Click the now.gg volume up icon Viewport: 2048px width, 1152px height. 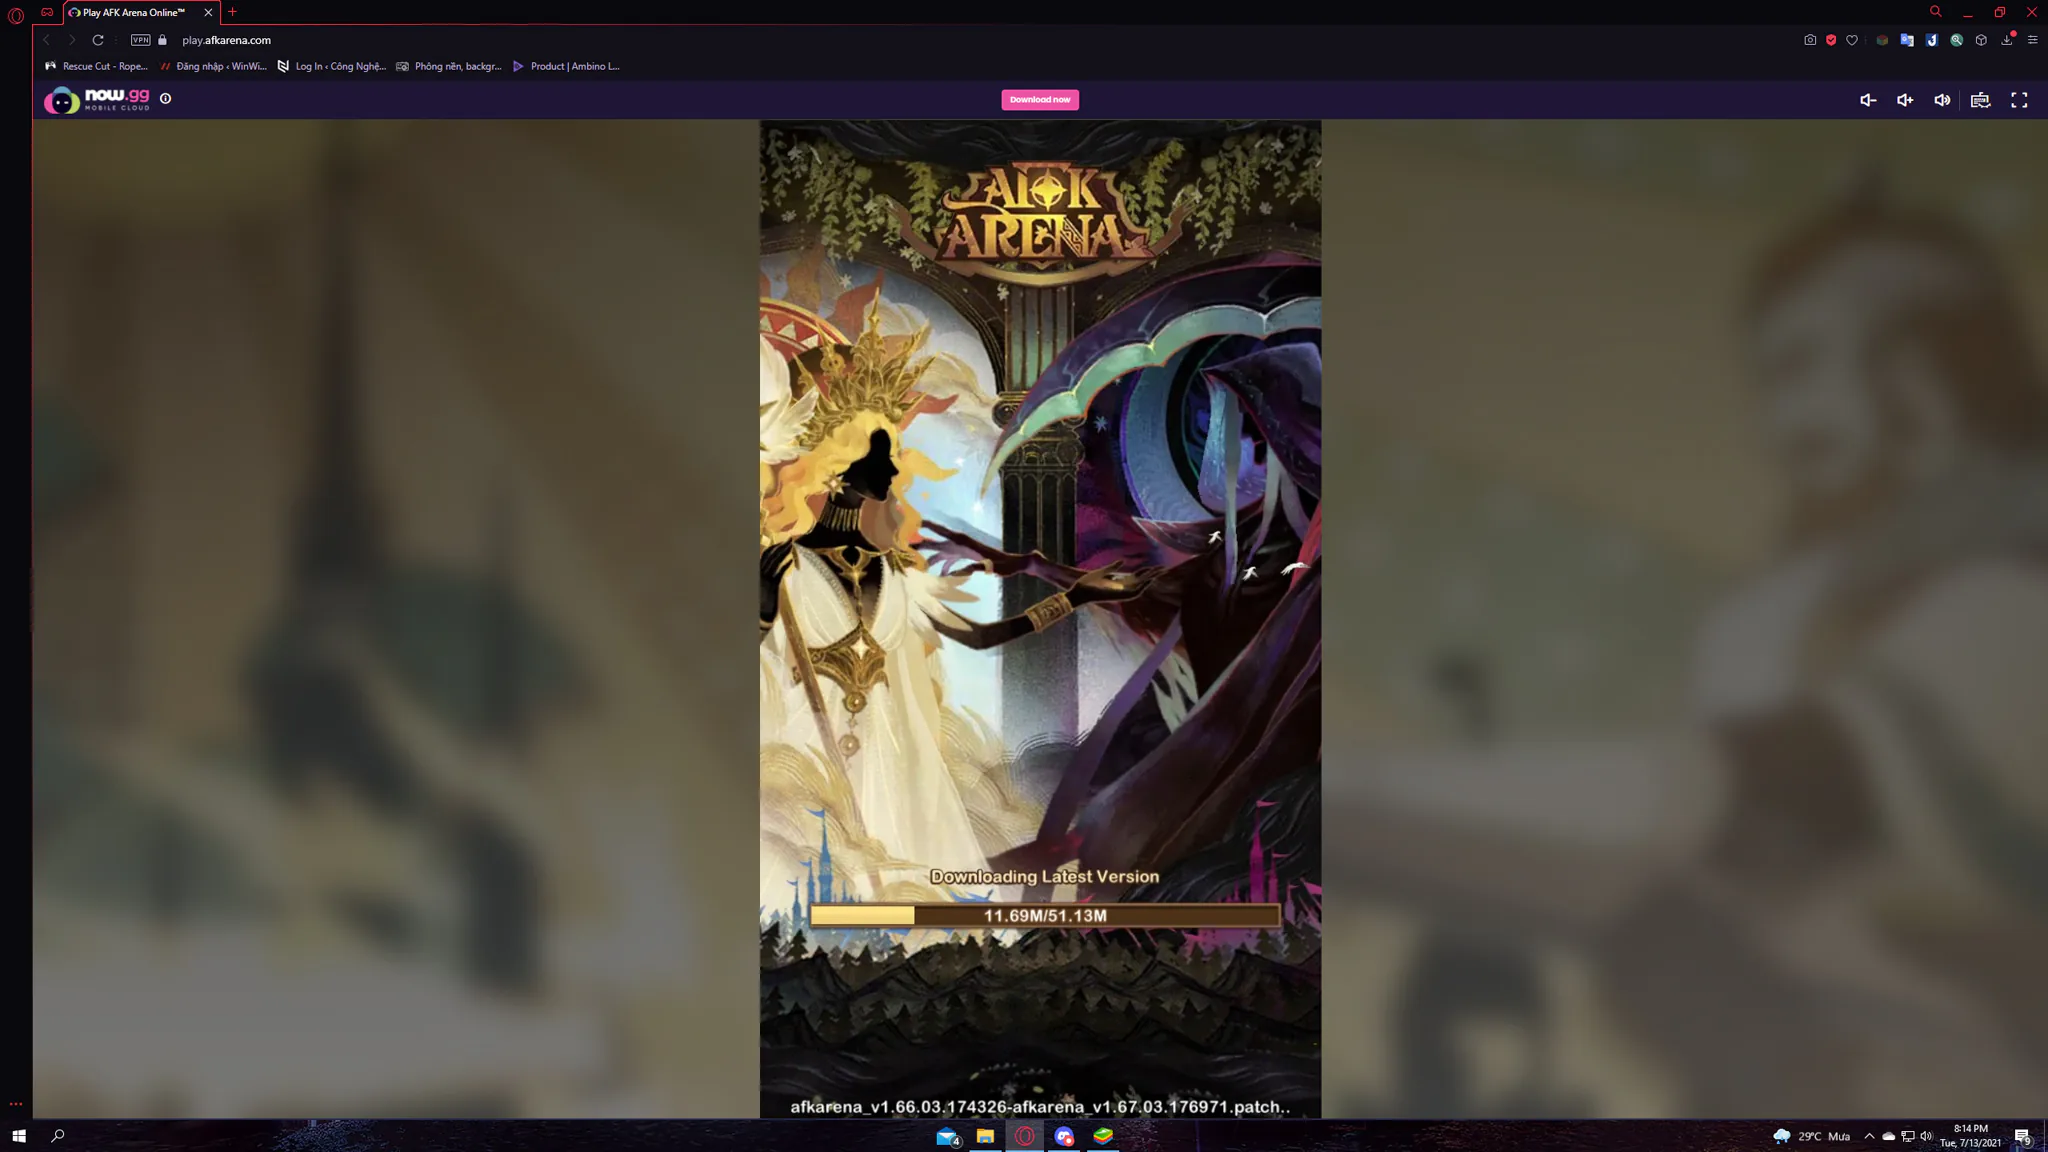pyautogui.click(x=1905, y=100)
